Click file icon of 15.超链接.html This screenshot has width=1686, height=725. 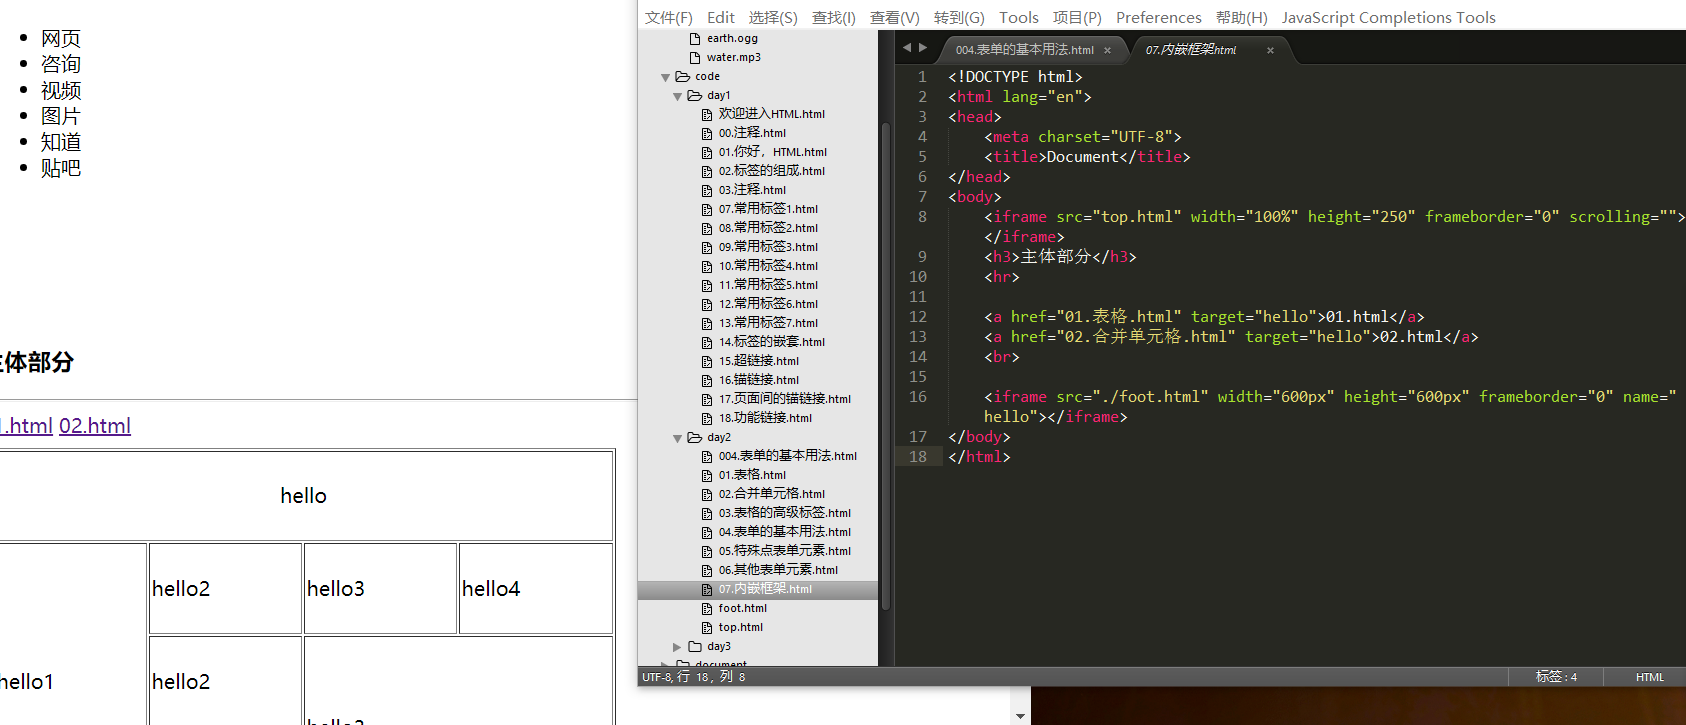click(707, 362)
